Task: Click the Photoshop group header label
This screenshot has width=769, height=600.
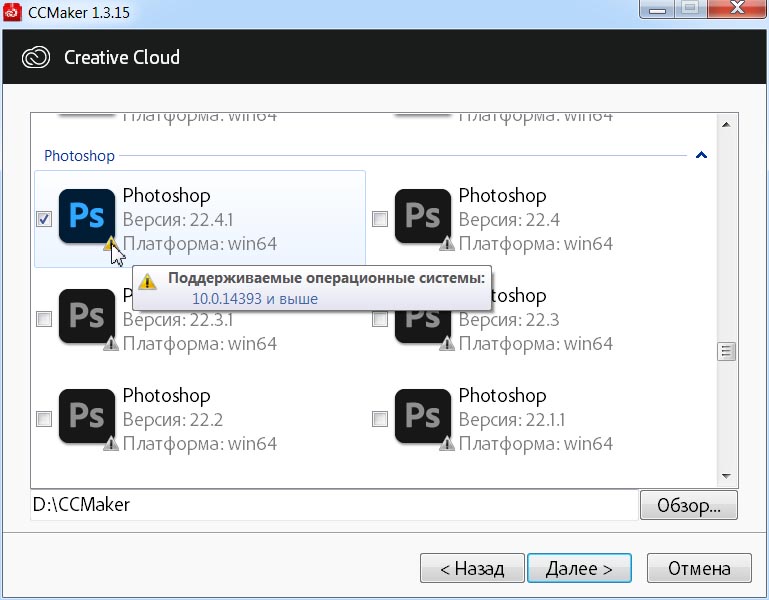Action: pyautogui.click(x=79, y=156)
